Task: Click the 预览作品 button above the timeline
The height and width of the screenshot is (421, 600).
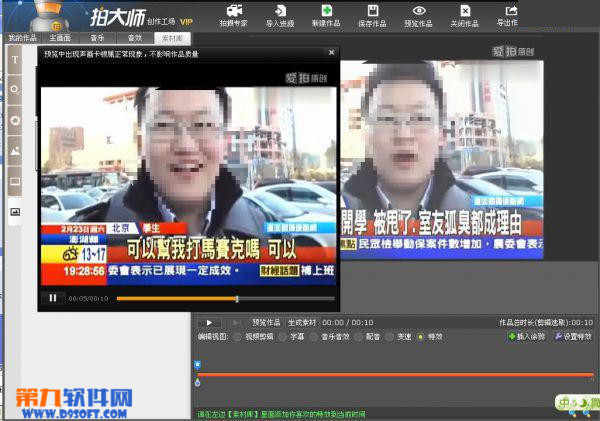Action: coord(266,323)
